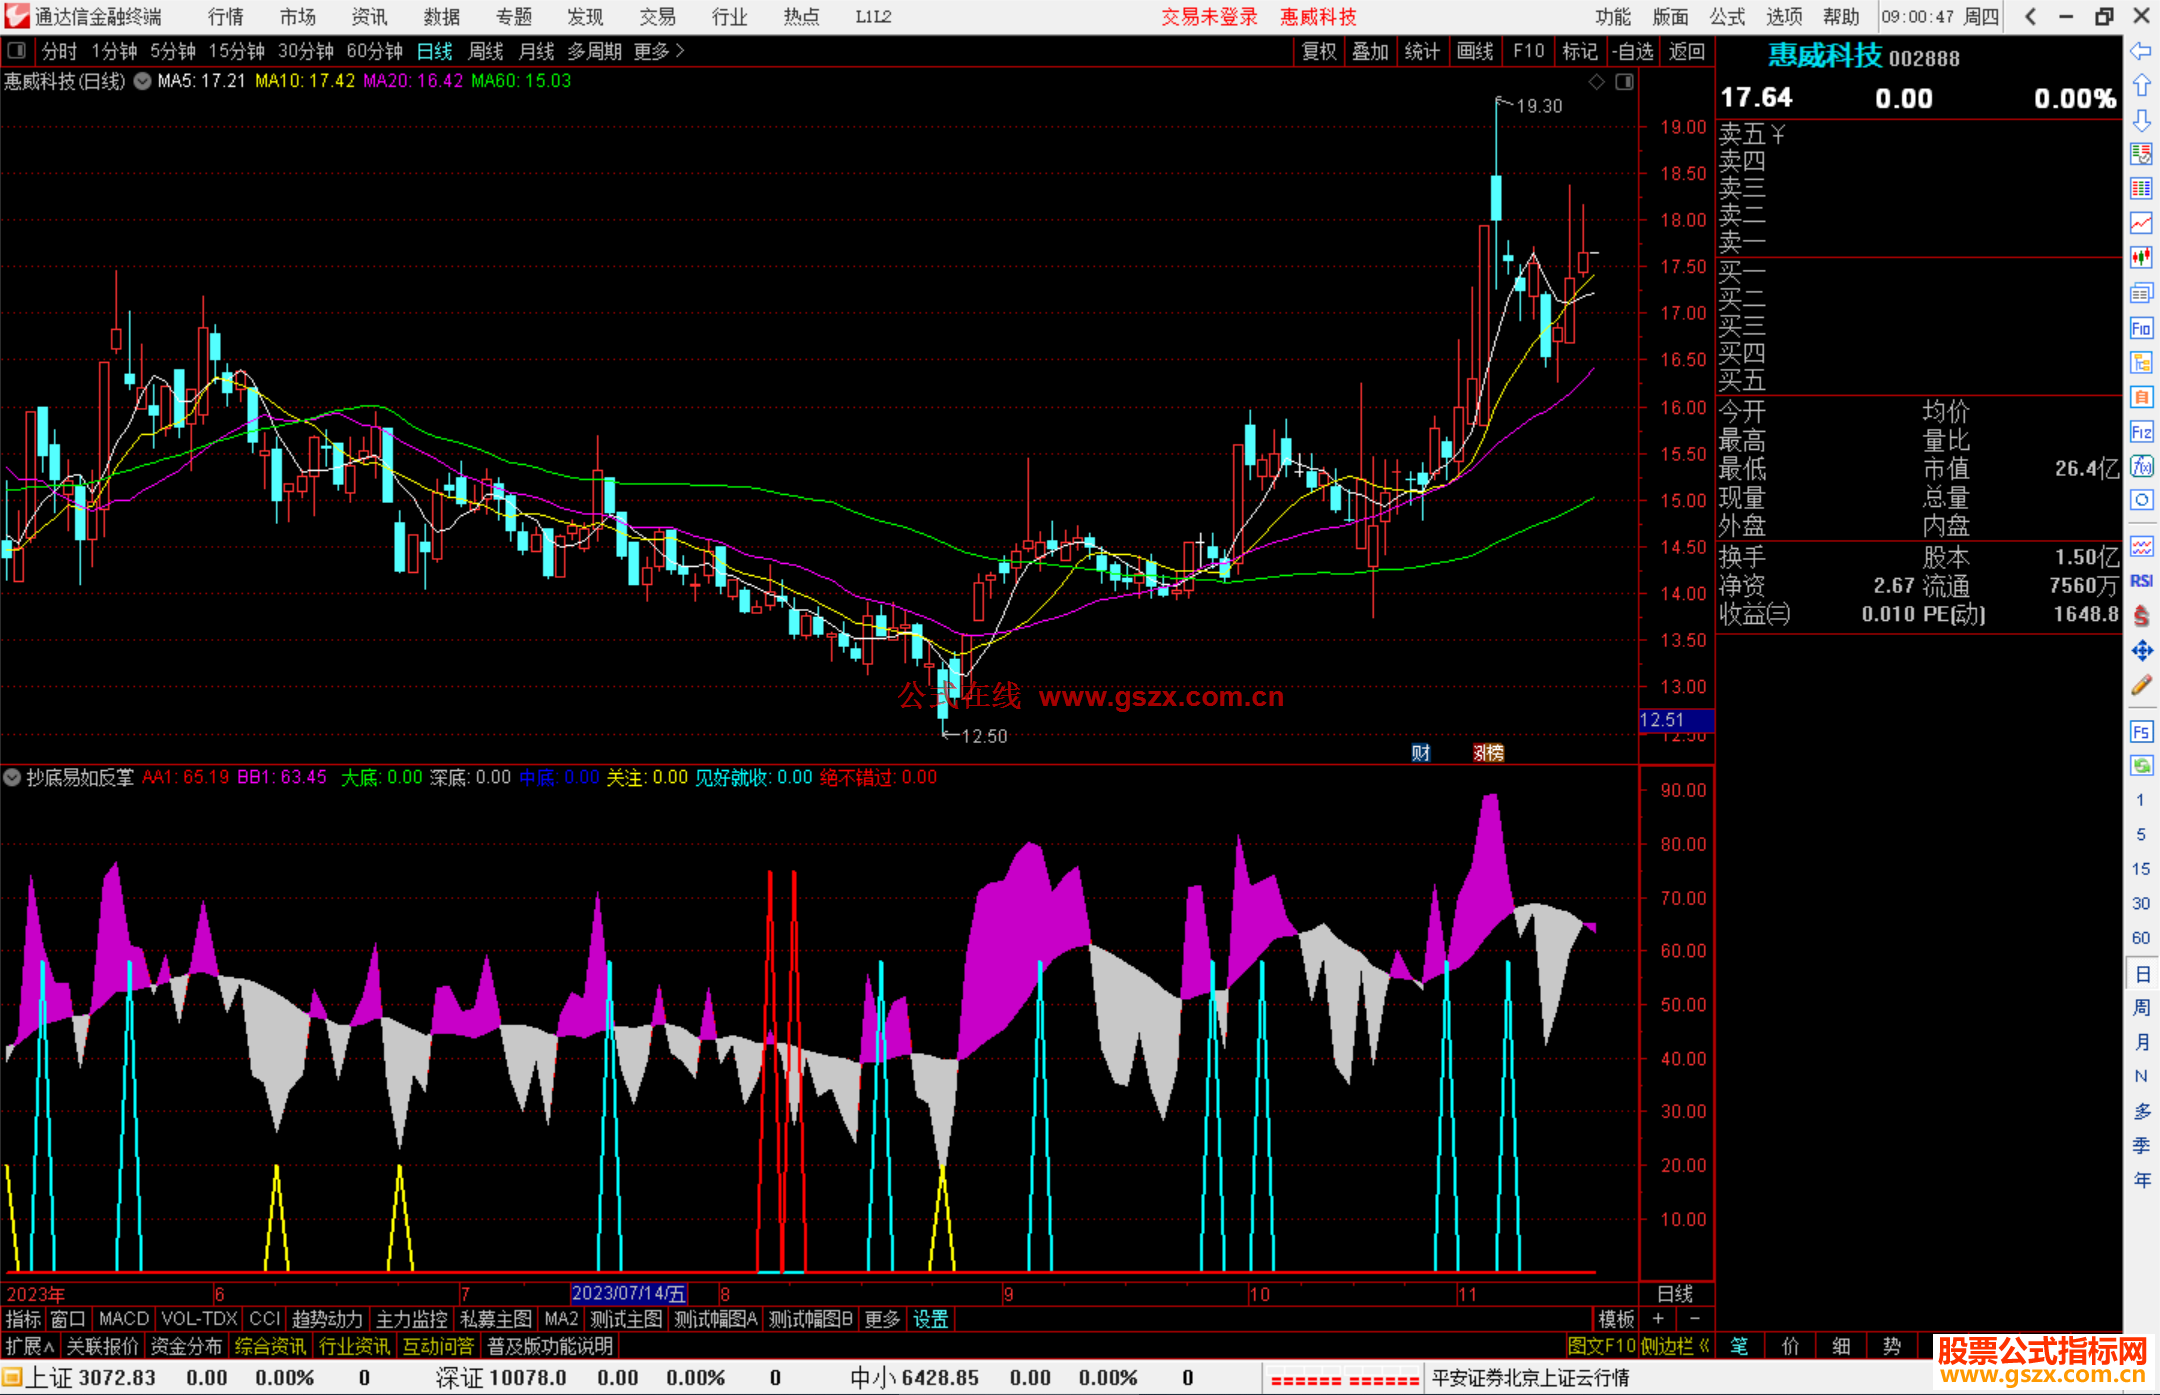
Task: Toggle the MA indicator circle beside 惠威科技(日线)
Action: [143, 81]
